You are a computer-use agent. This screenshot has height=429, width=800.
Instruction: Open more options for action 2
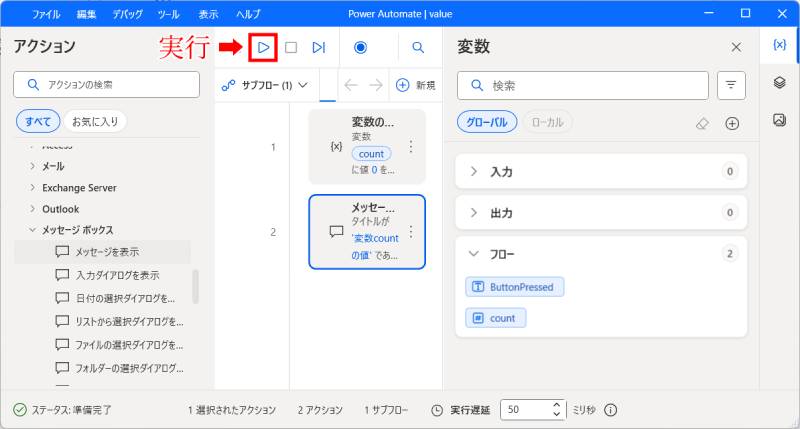tap(411, 232)
